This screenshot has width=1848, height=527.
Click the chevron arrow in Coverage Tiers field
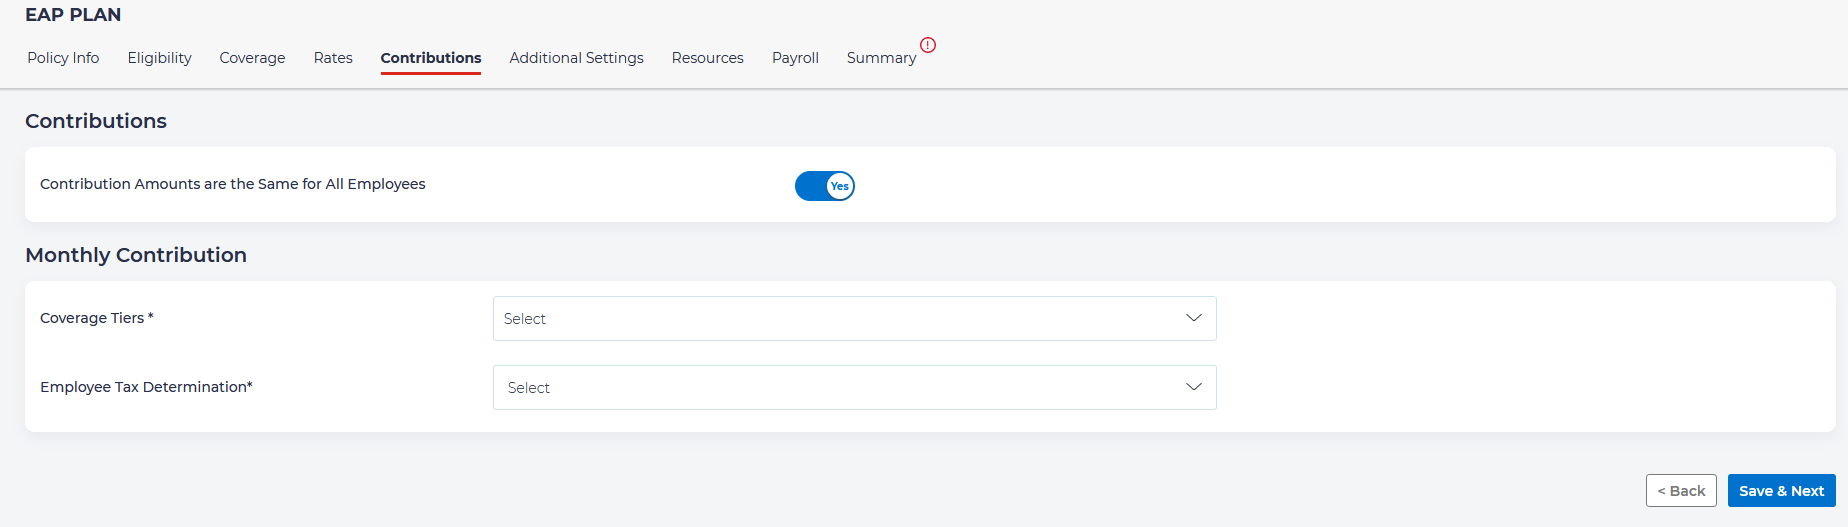click(x=1193, y=318)
